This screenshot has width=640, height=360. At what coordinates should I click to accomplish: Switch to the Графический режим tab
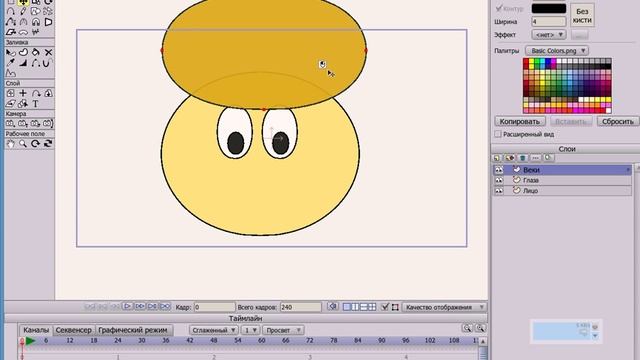pos(133,330)
